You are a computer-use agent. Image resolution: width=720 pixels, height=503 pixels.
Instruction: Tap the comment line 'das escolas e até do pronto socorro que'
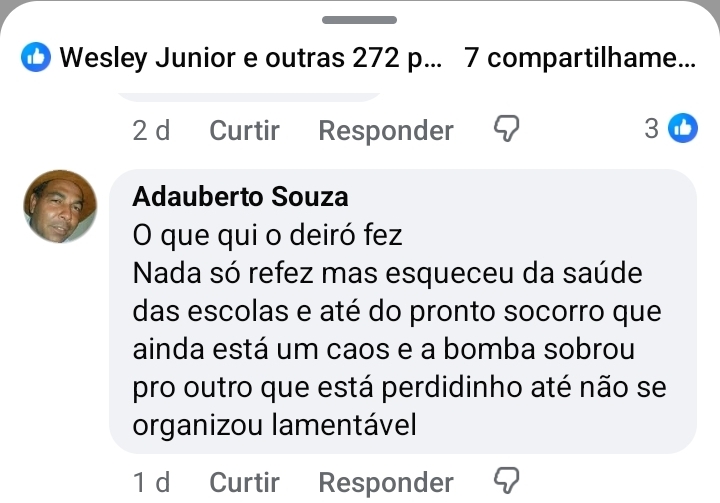(396, 311)
